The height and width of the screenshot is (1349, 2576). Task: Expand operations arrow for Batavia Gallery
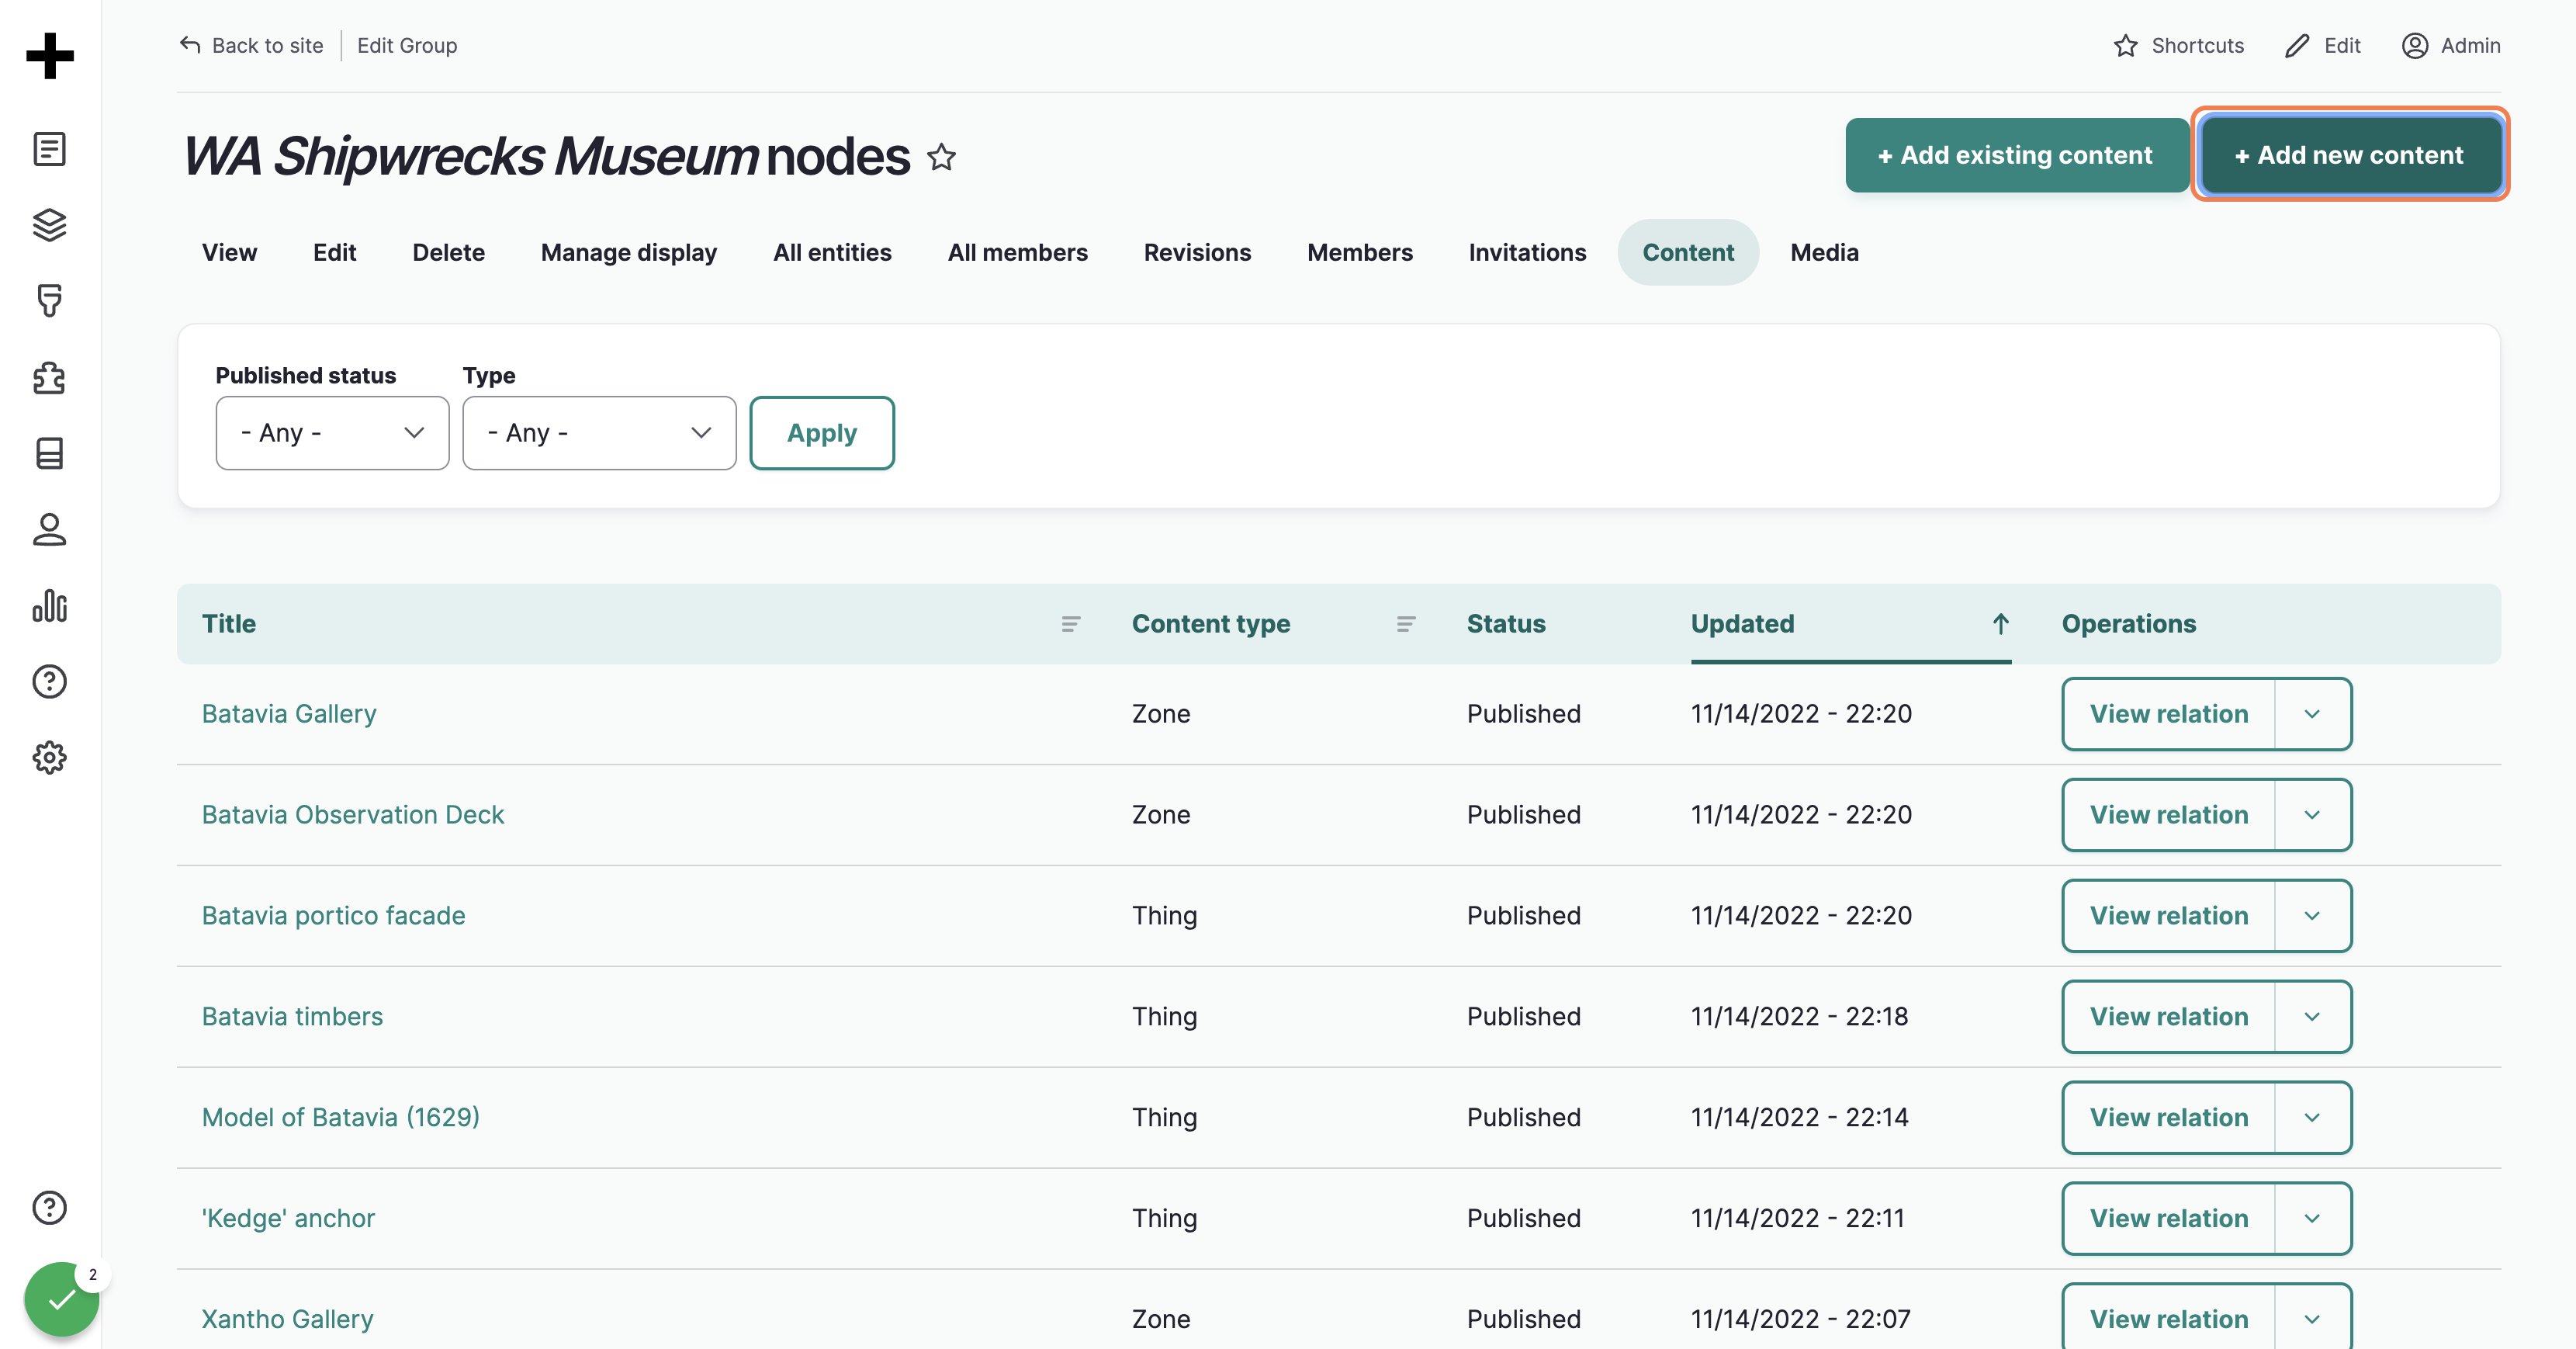point(2312,714)
